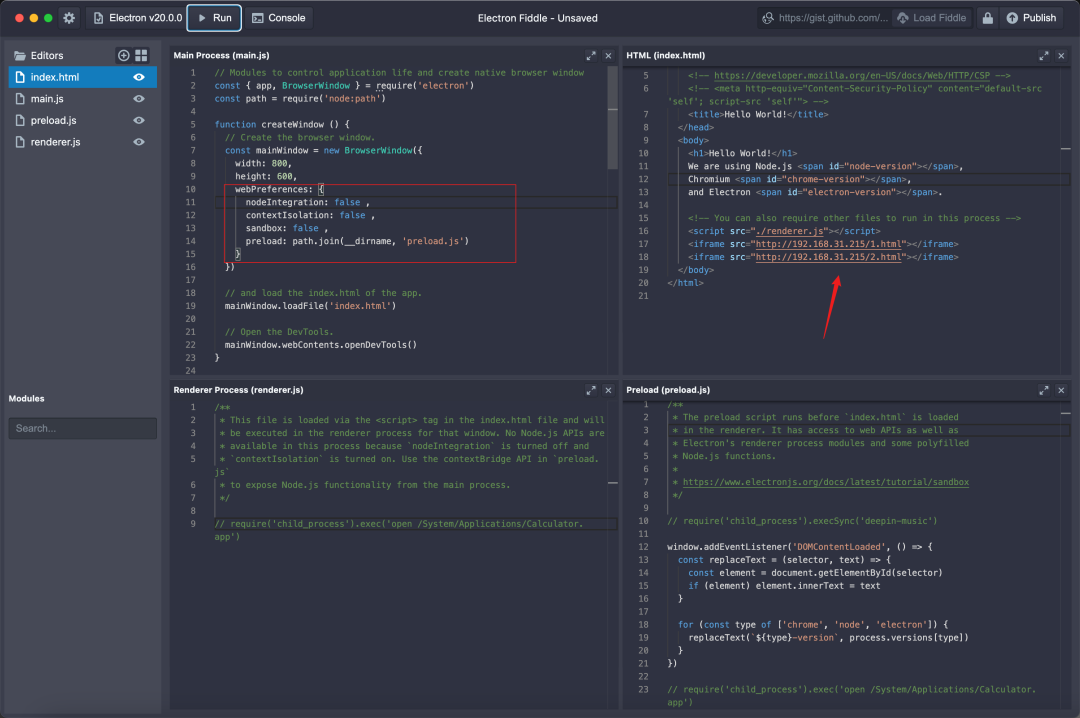Click the Editors folder icon
Image resolution: width=1080 pixels, height=718 pixels.
click(x=20, y=55)
